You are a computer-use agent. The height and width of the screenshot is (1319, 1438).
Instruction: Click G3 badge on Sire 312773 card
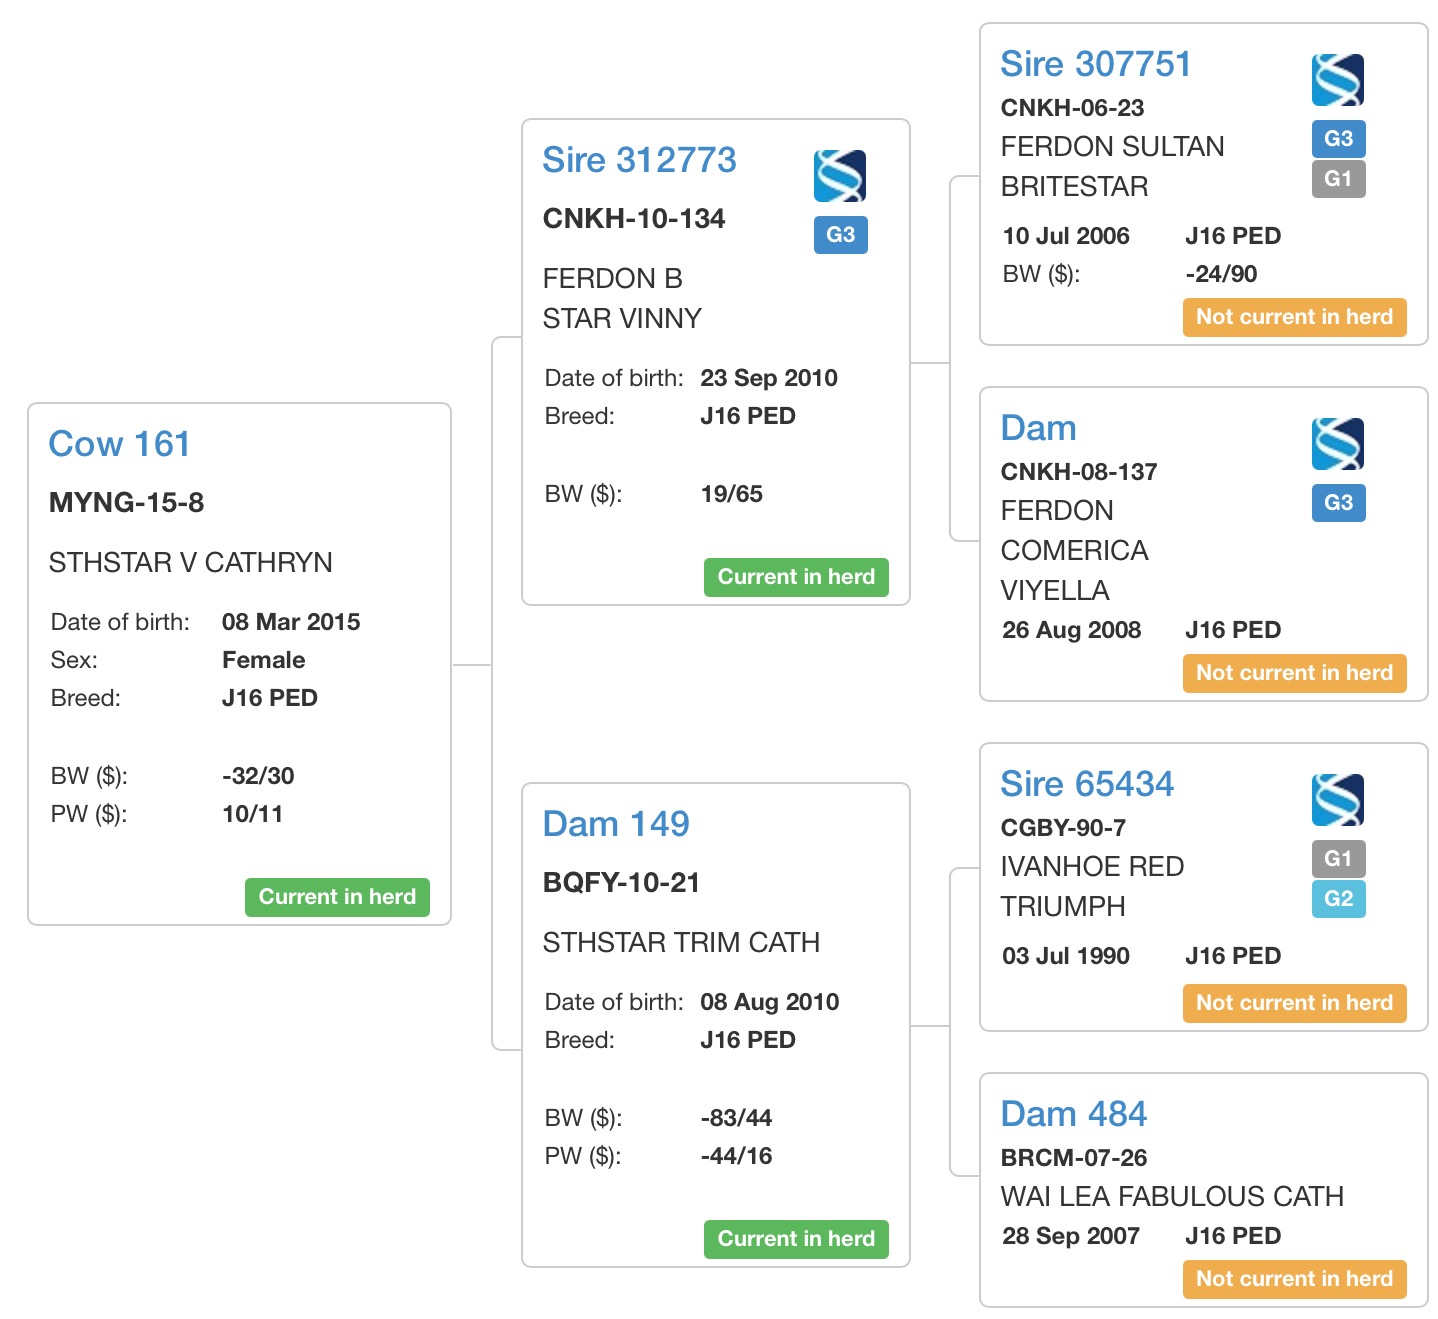(840, 235)
